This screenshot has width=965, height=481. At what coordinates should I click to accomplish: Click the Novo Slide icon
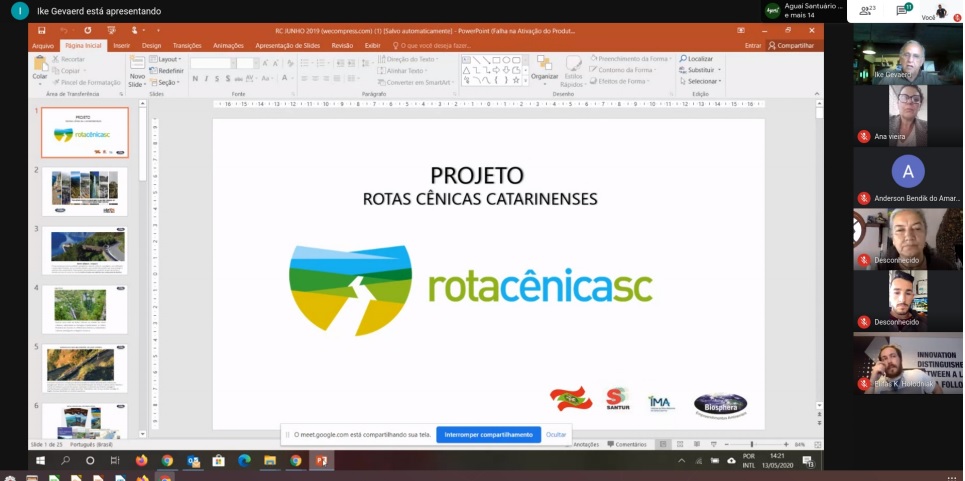coord(137,63)
